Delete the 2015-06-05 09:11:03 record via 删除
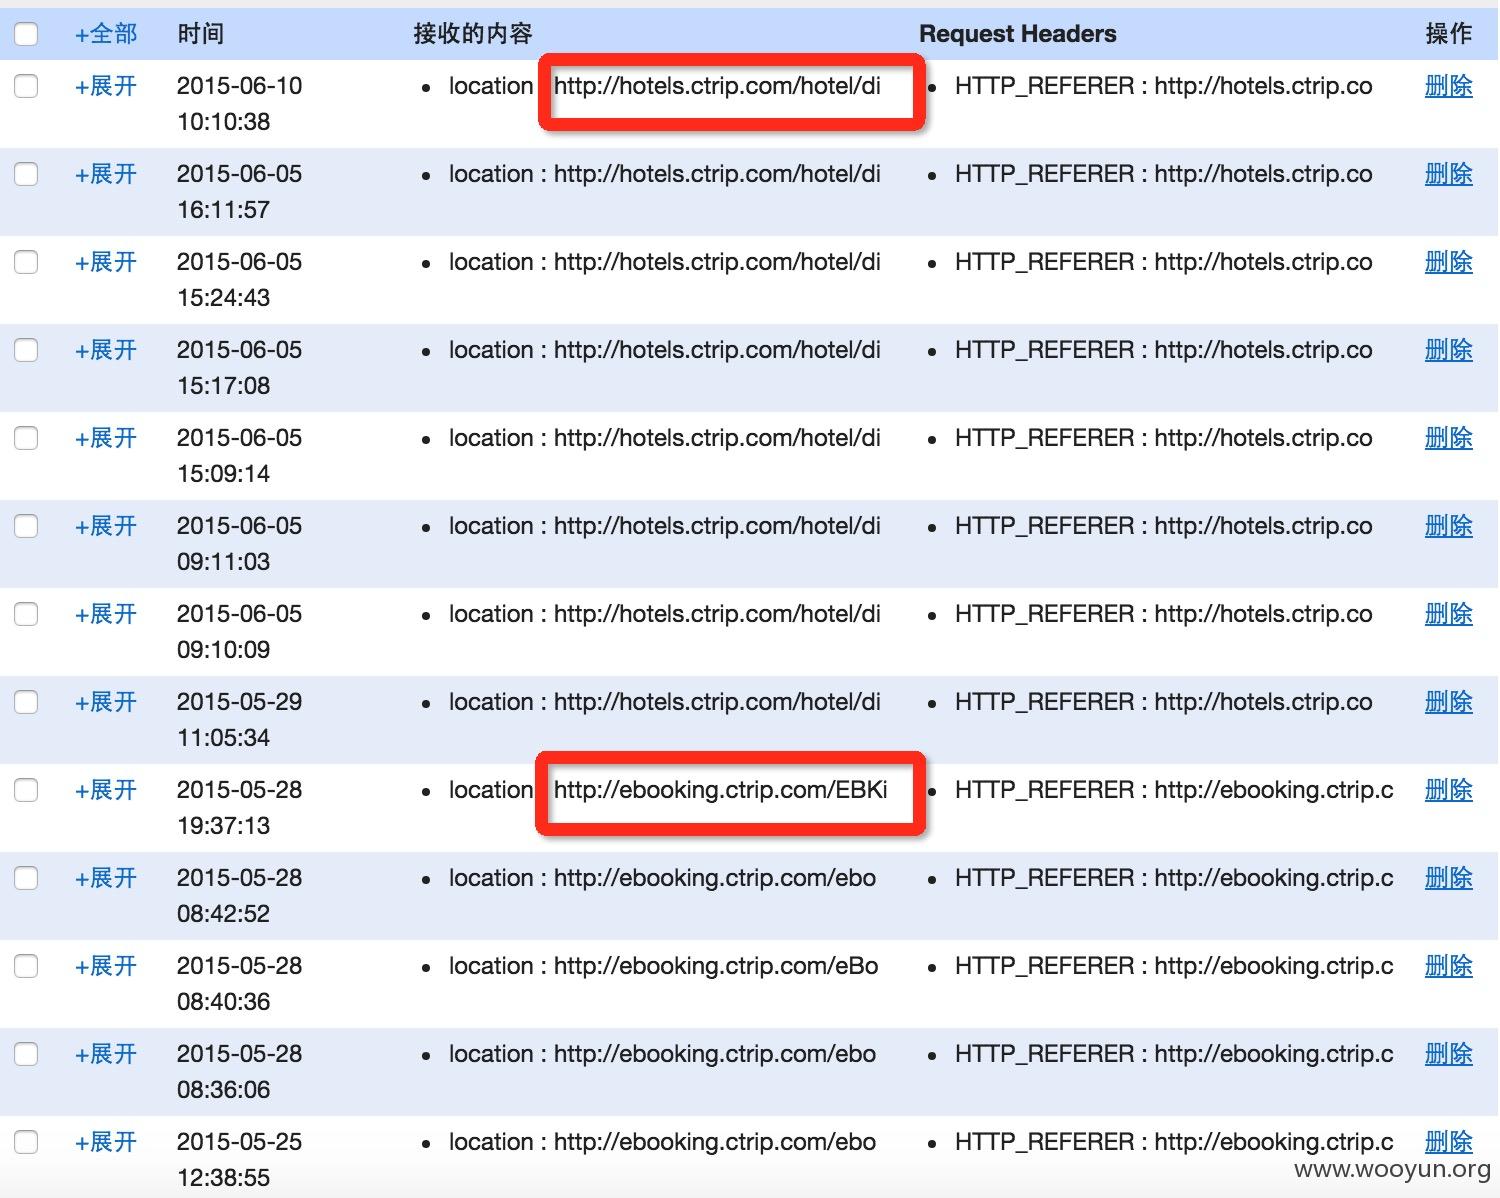 pos(1449,526)
